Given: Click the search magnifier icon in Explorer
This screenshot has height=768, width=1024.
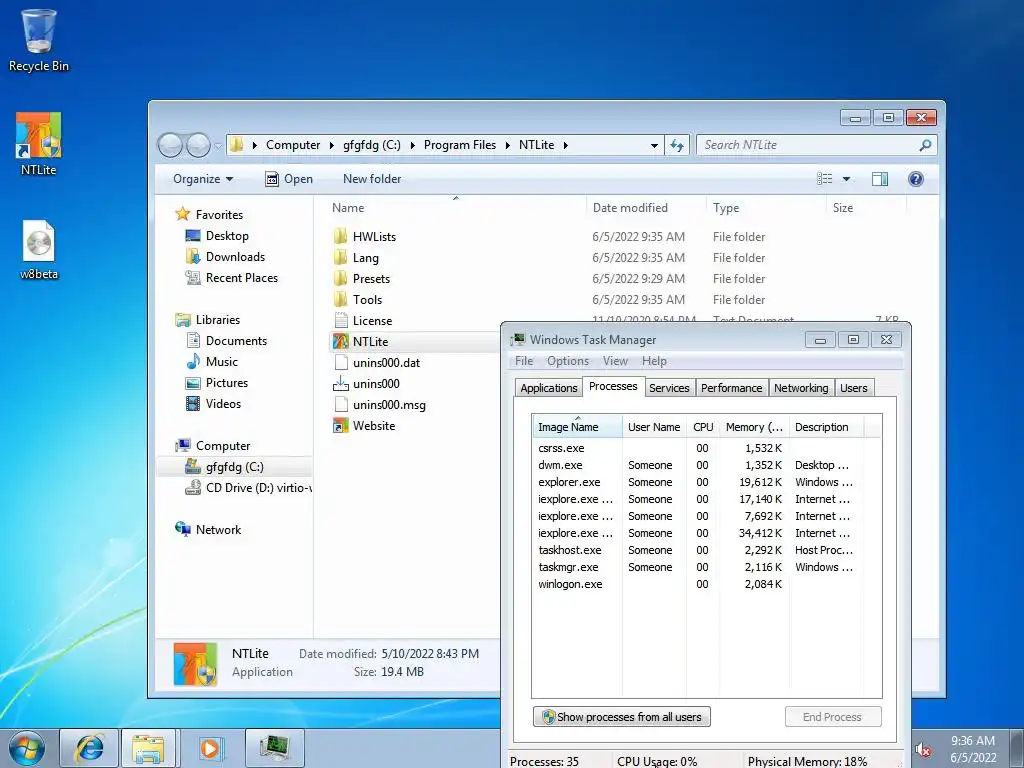Looking at the screenshot, I should (925, 145).
